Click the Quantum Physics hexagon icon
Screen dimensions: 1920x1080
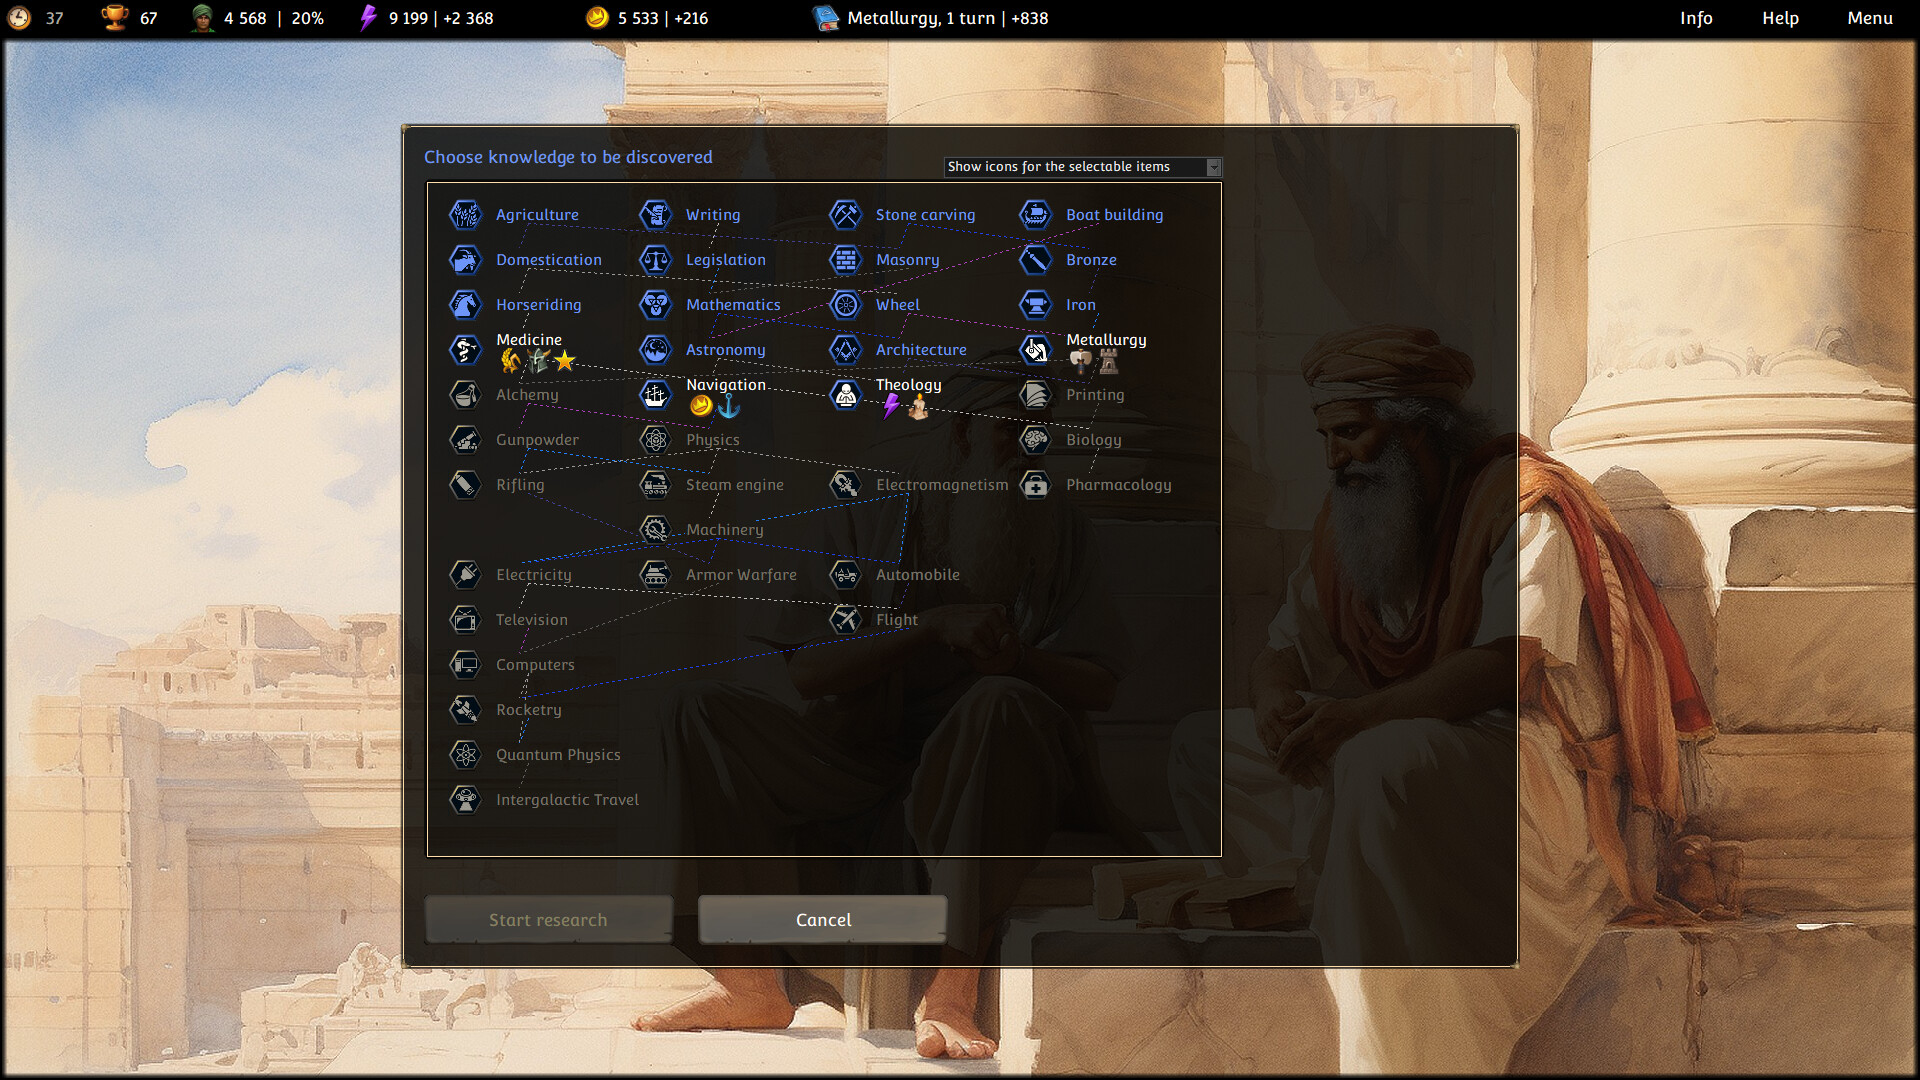click(466, 754)
